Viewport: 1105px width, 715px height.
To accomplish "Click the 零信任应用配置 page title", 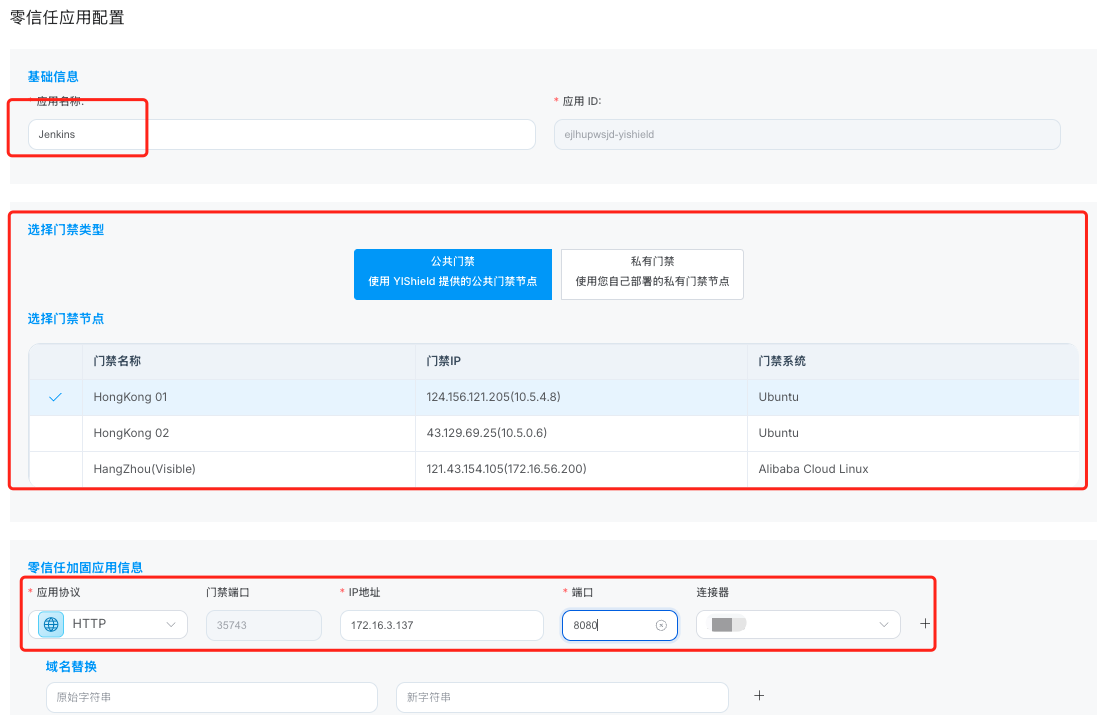I will point(67,18).
